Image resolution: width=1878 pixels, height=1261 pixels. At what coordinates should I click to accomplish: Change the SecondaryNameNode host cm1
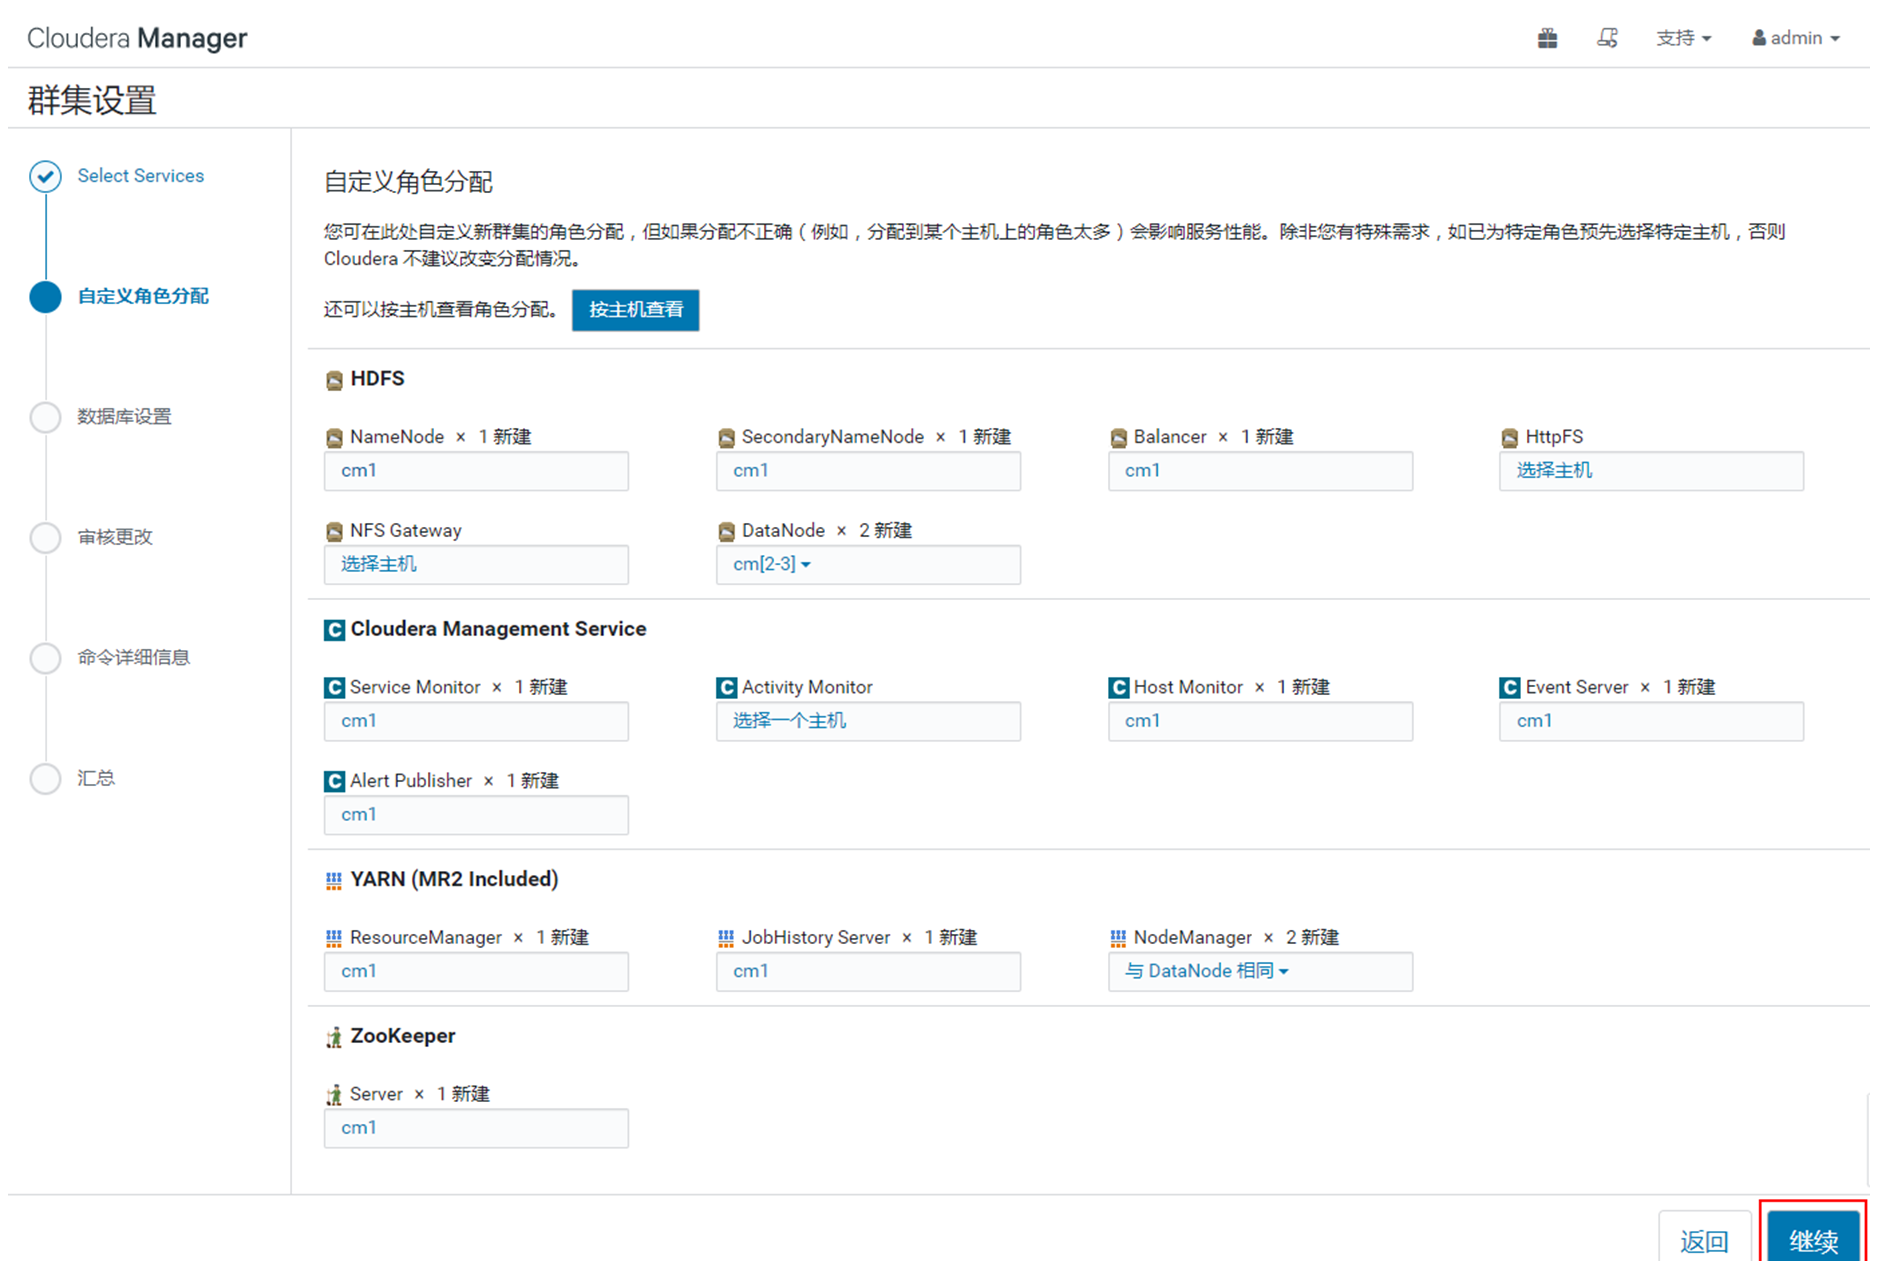pos(868,471)
